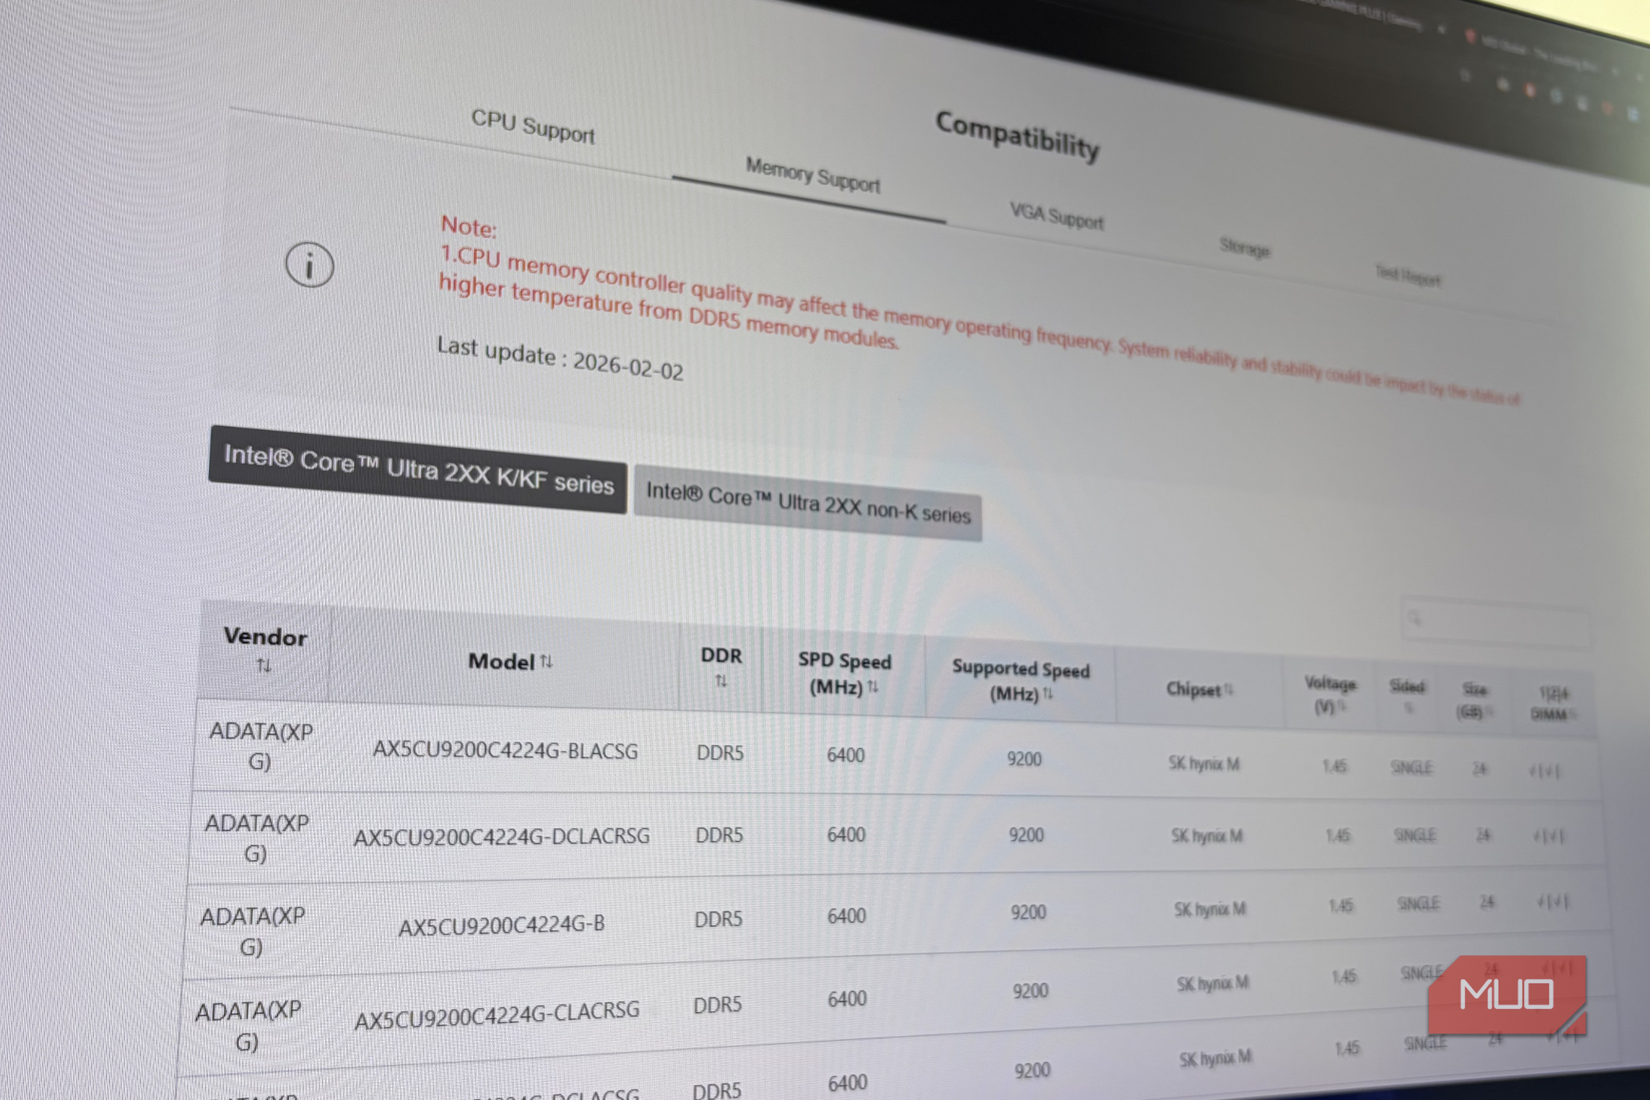Click the Vendor column header label

pyautogui.click(x=265, y=637)
